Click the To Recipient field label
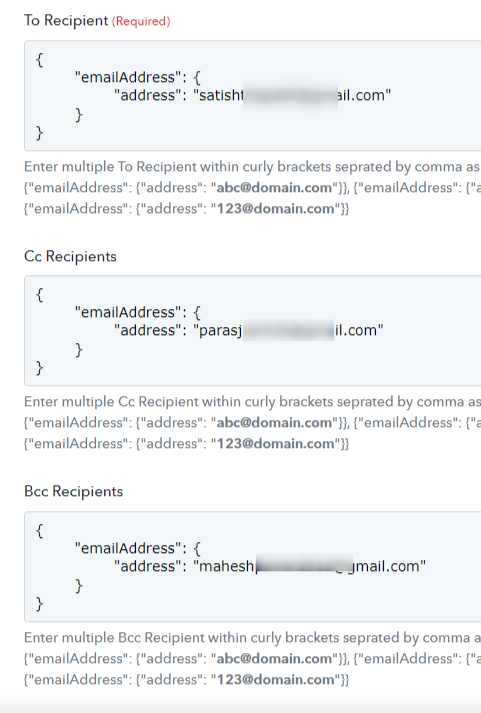The width and height of the screenshot is (481, 713). [66, 20]
